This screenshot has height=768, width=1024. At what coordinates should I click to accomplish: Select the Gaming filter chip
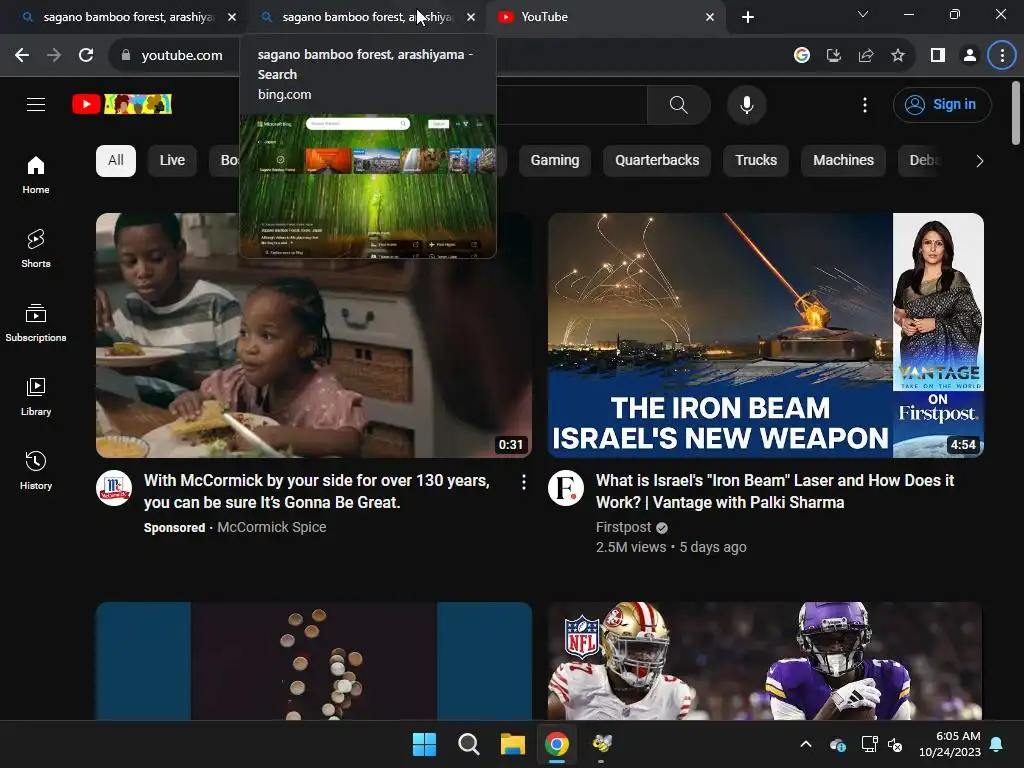554,161
